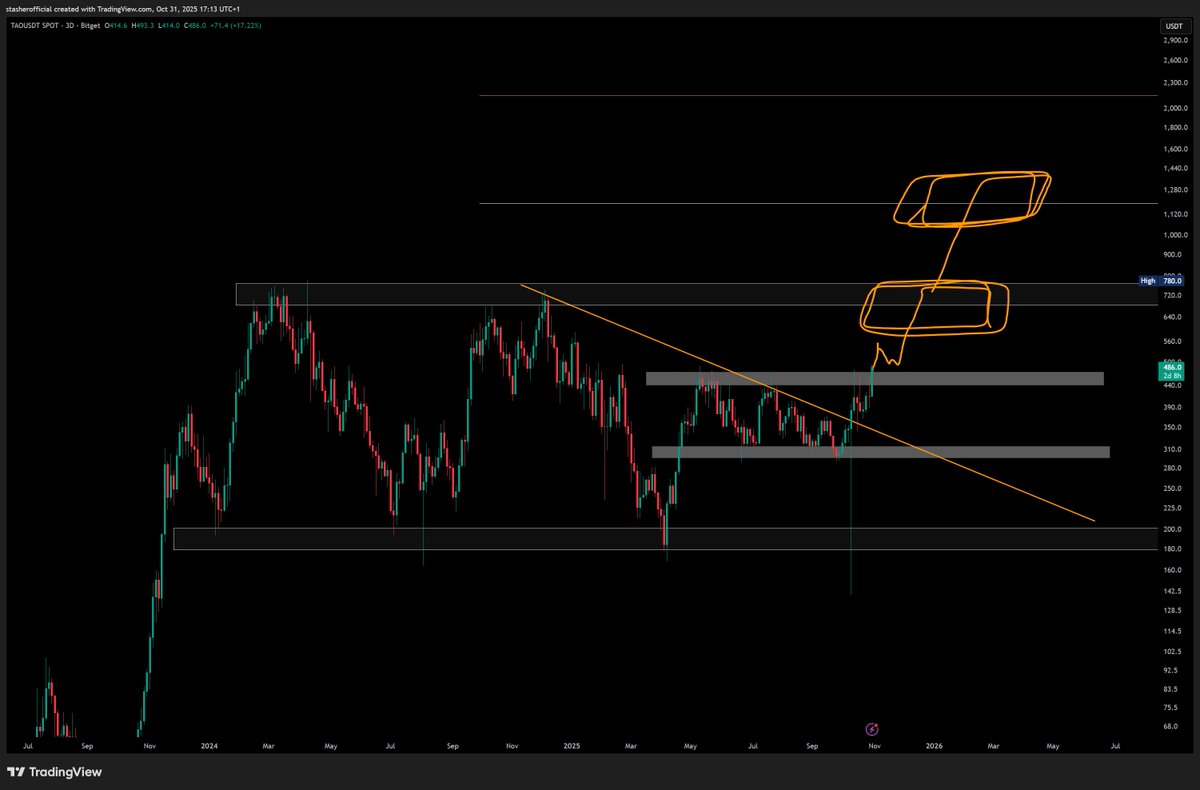Screen dimensions: 1200x790
Task: Click the 1,120.0 price axis label
Action: (x=1174, y=214)
